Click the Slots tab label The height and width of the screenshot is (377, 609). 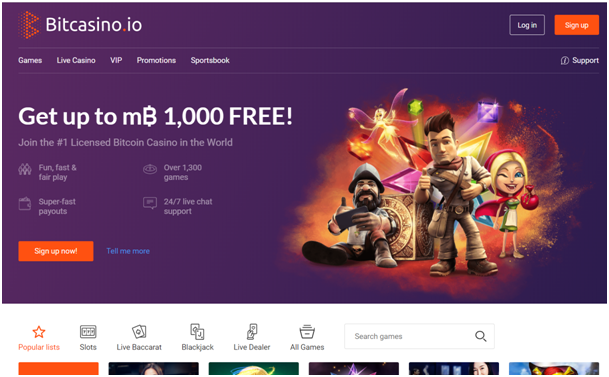88,347
